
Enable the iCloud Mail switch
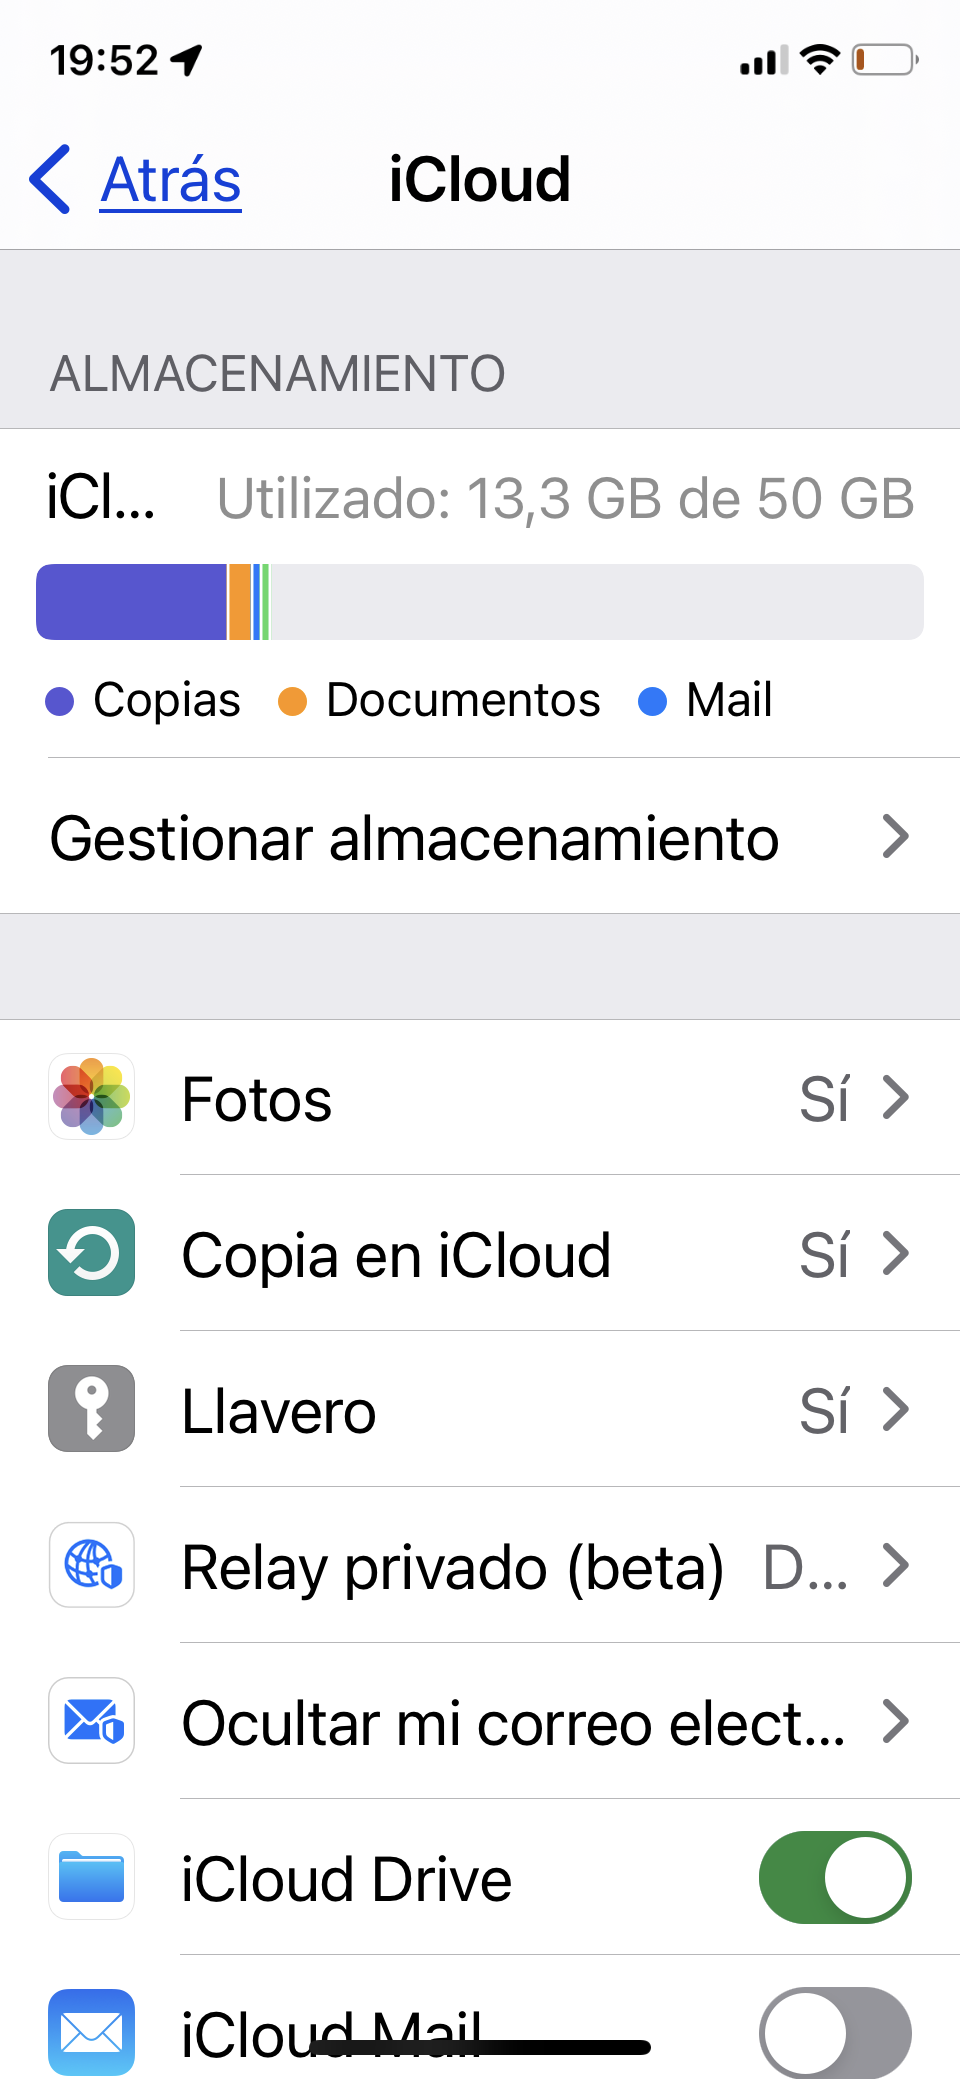pos(834,2031)
